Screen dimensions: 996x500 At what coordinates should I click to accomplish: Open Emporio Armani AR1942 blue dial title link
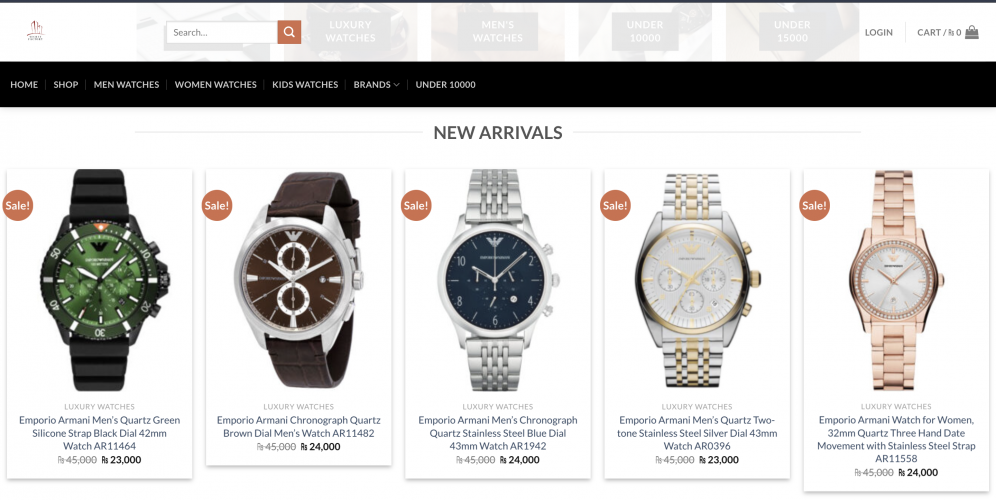(498, 433)
